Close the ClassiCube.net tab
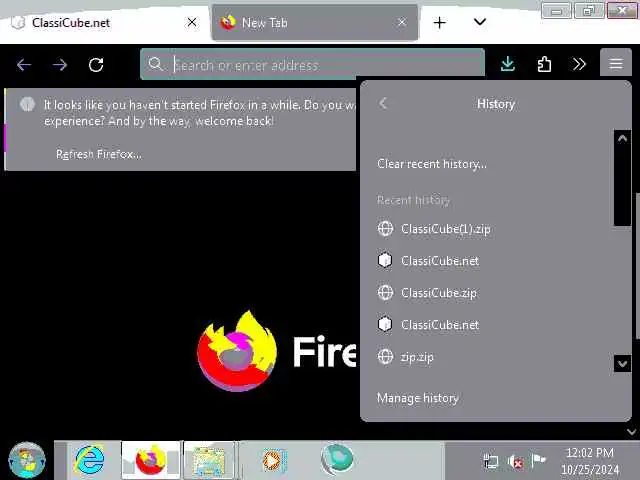The height and width of the screenshot is (480, 640). (x=192, y=22)
